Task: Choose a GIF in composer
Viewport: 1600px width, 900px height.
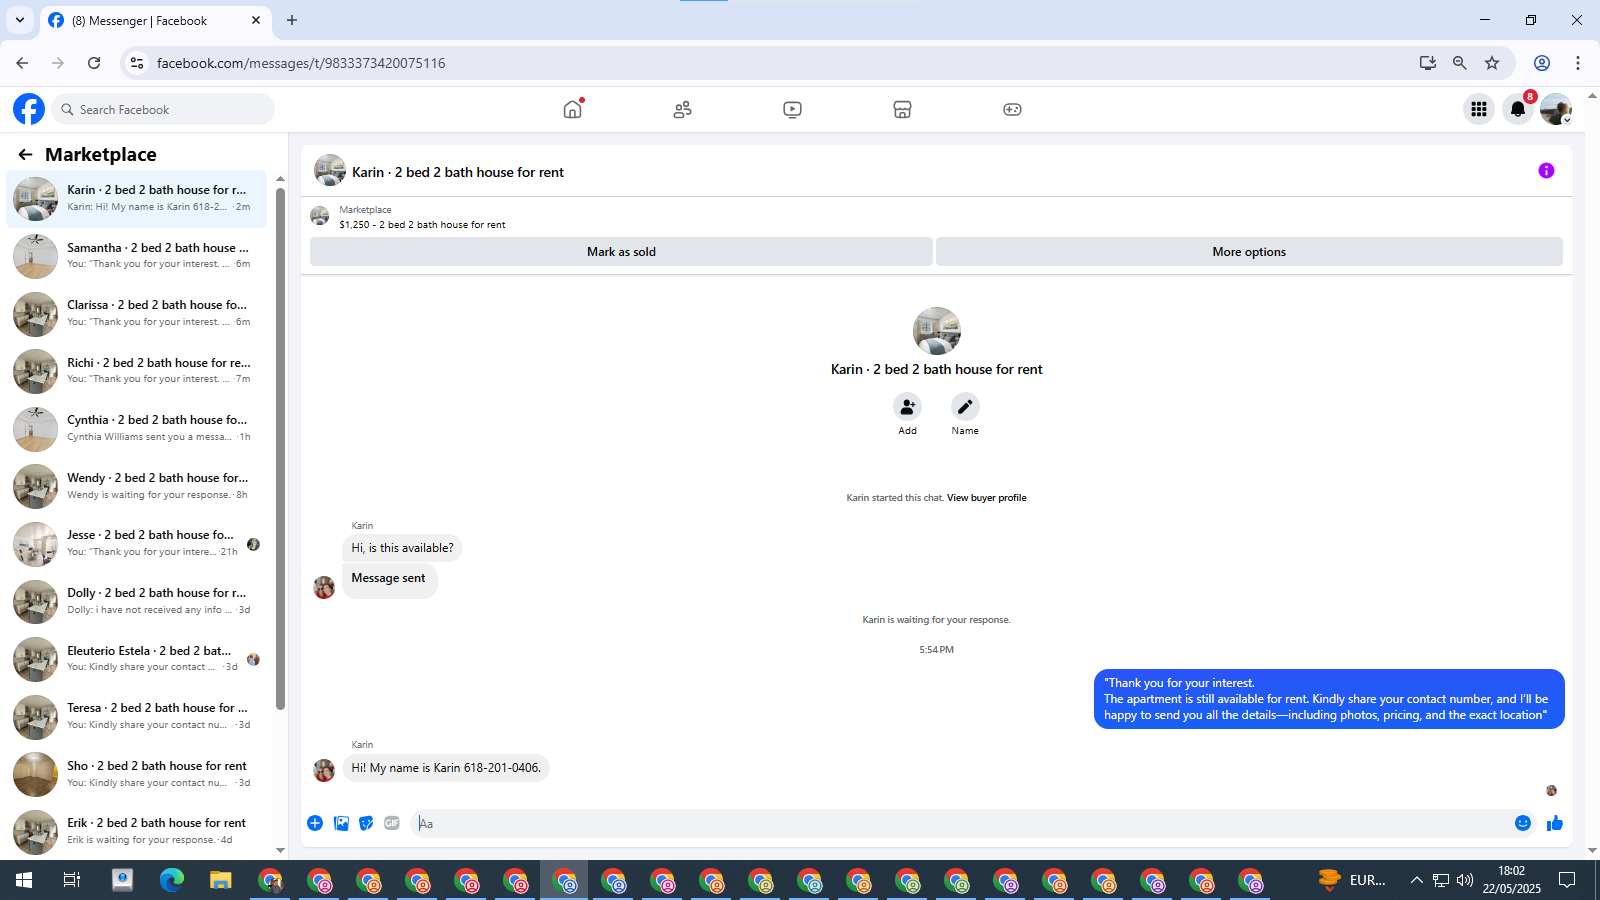Action: pyautogui.click(x=392, y=823)
